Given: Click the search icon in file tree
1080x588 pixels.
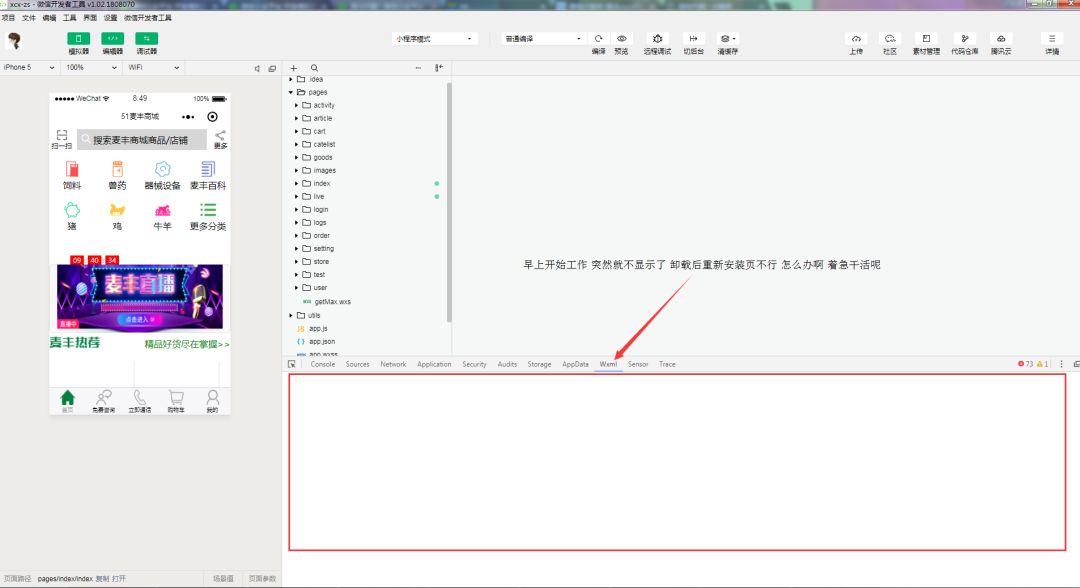Looking at the screenshot, I should tap(314, 68).
